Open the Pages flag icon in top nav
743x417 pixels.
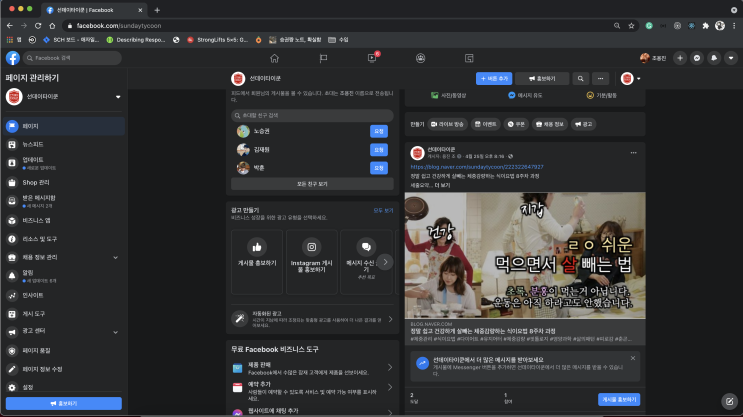tap(323, 58)
